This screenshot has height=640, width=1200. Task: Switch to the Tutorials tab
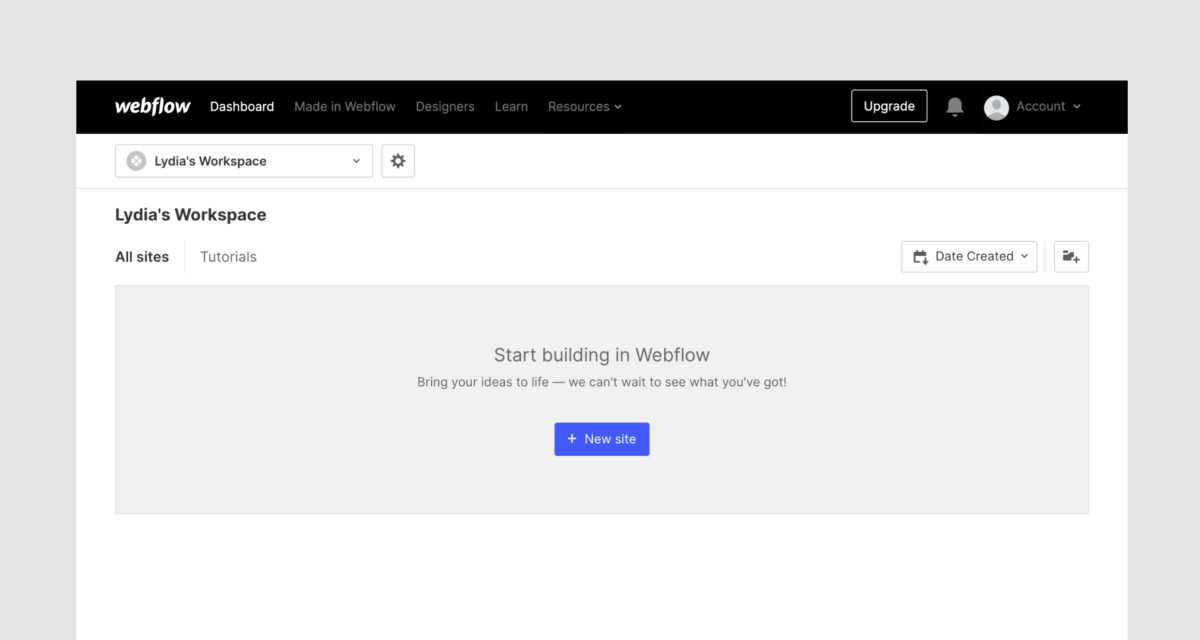(228, 256)
